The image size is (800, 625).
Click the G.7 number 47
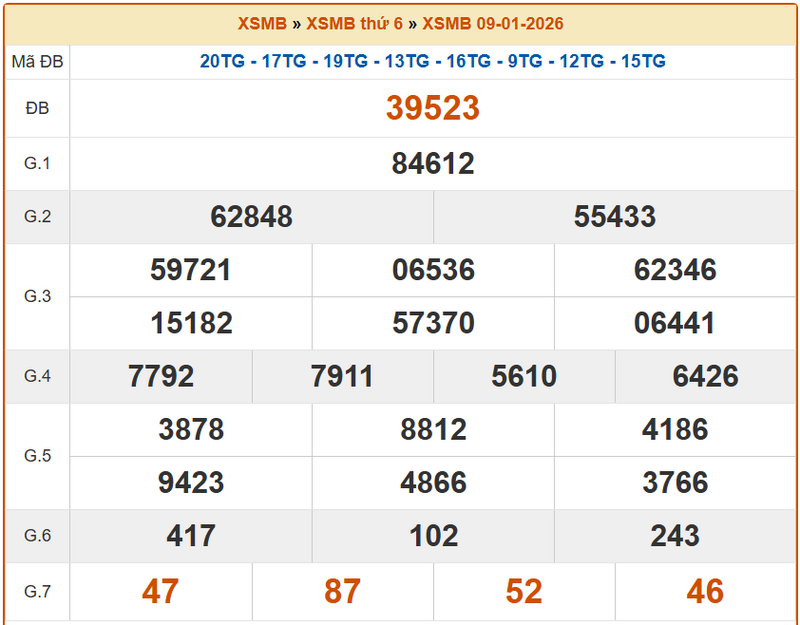click(160, 591)
